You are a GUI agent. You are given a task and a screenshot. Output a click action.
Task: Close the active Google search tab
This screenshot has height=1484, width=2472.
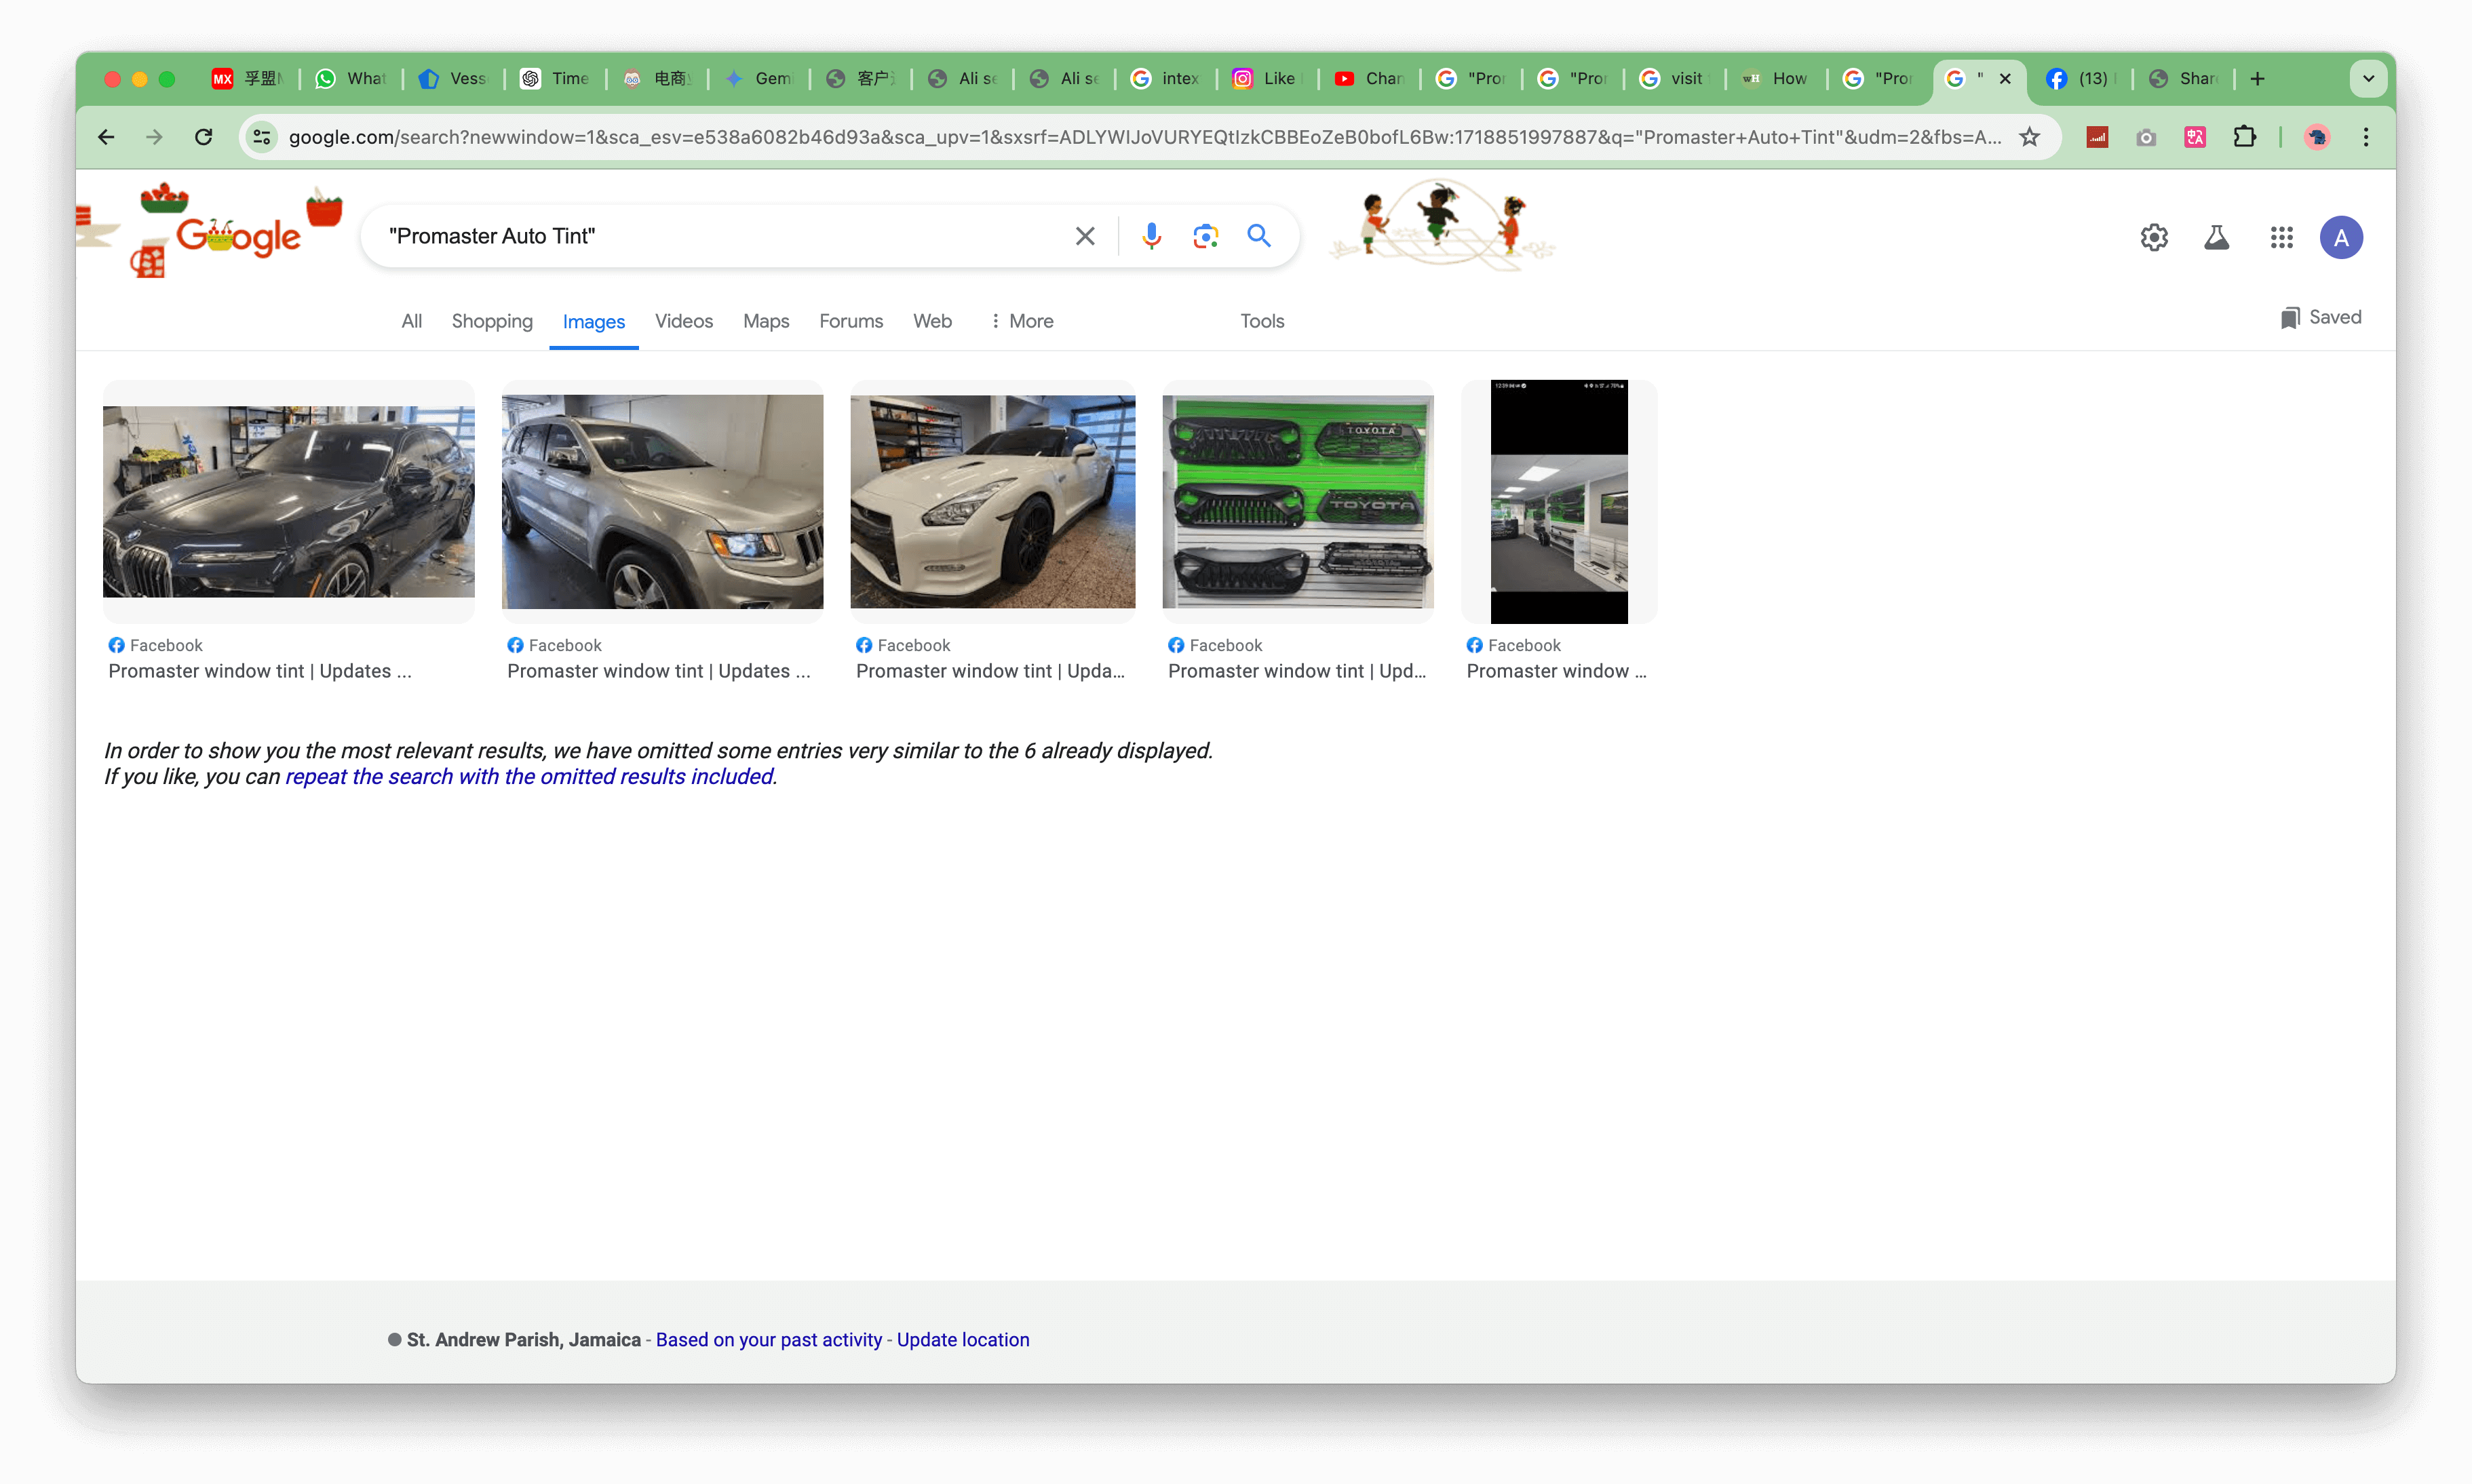pos(2005,78)
